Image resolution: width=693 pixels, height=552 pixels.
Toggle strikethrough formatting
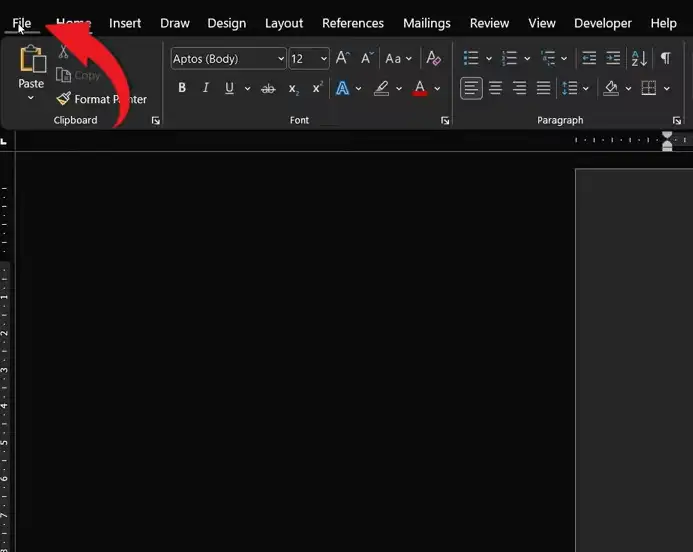[268, 88]
